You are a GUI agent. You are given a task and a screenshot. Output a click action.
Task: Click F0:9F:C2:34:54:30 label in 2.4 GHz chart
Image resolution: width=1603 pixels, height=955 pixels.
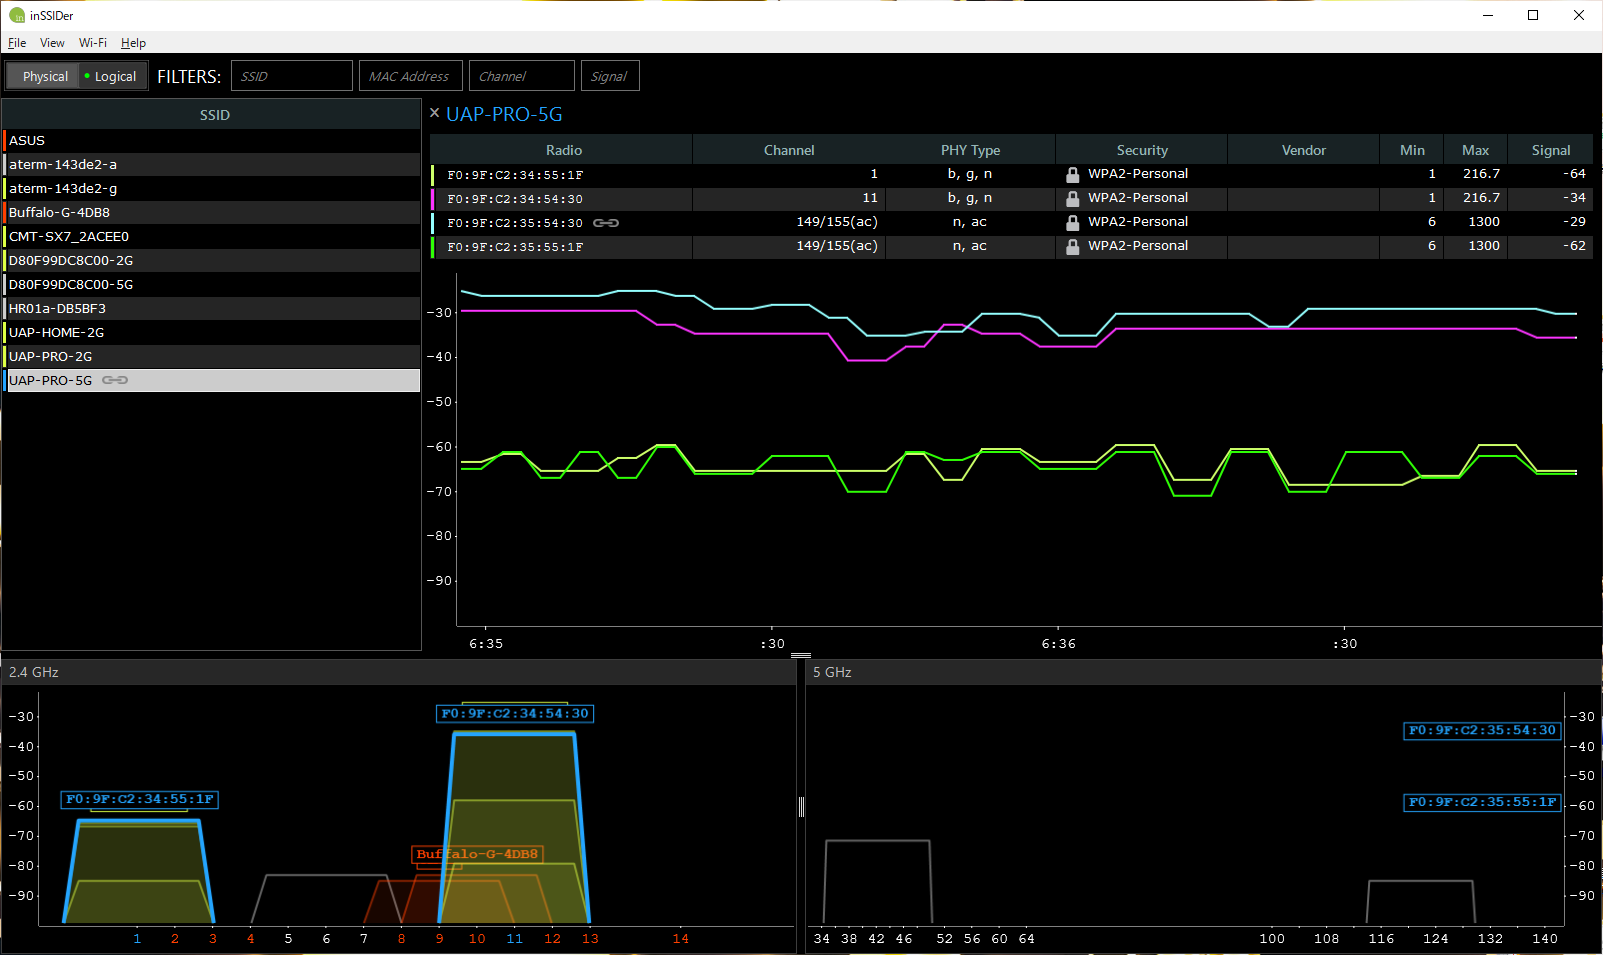pyautogui.click(x=515, y=714)
